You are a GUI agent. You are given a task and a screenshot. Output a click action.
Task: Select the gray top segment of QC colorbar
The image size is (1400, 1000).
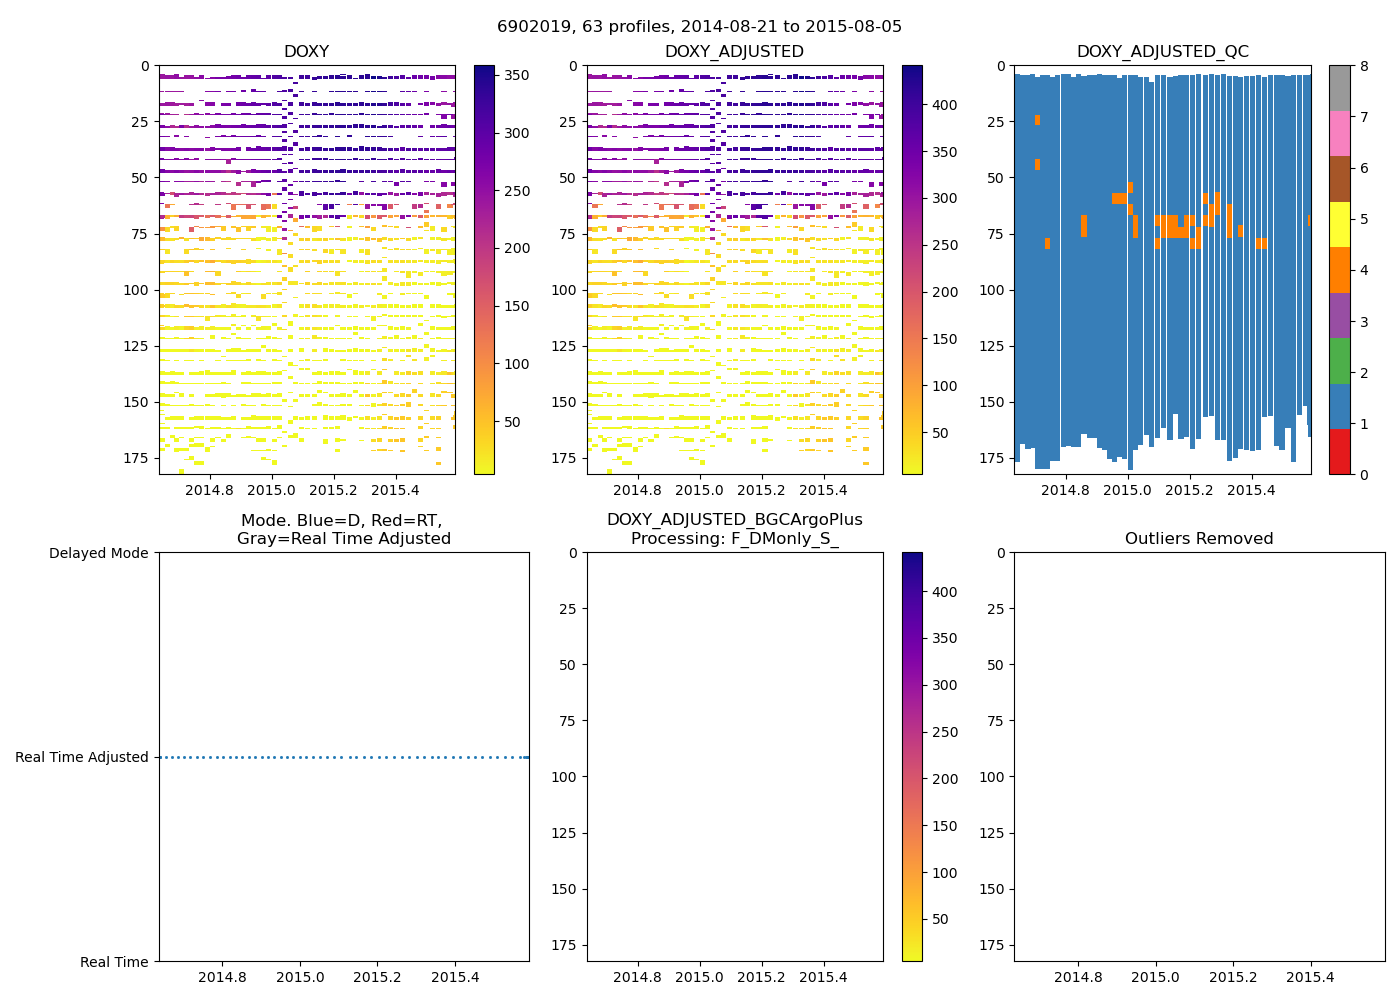[1339, 88]
